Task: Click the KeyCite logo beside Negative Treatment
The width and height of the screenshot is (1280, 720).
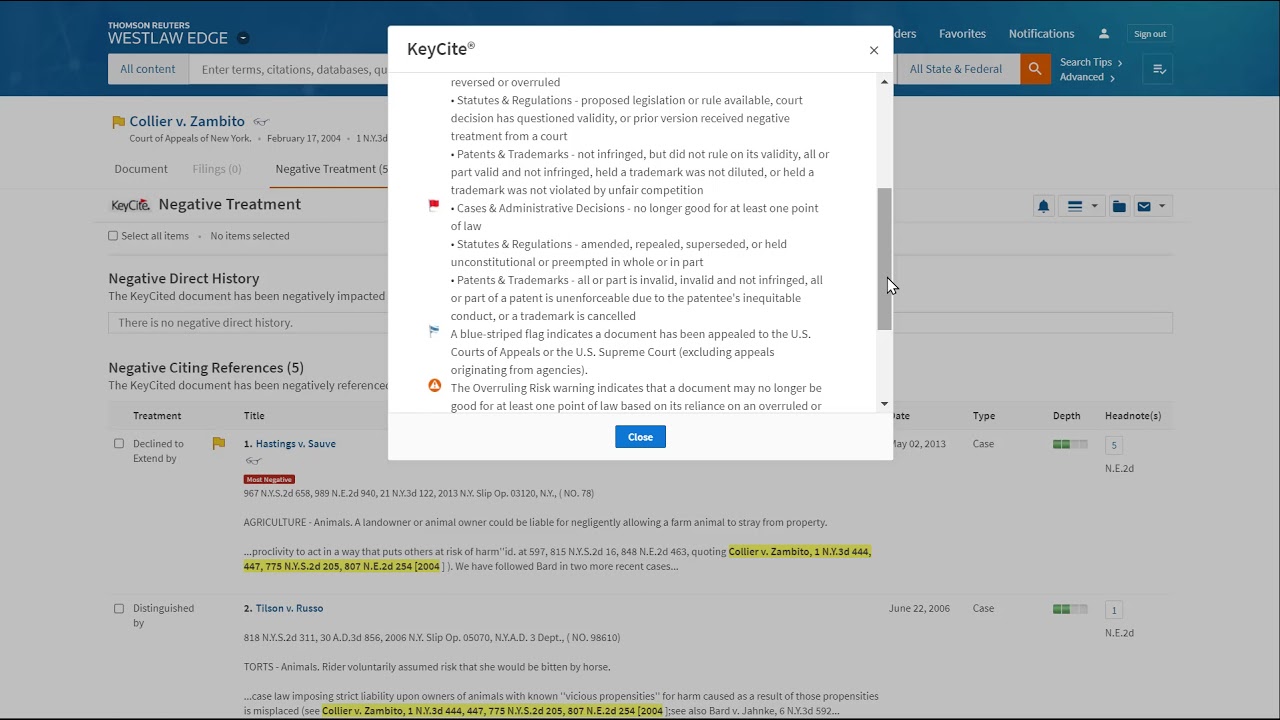Action: 130,205
